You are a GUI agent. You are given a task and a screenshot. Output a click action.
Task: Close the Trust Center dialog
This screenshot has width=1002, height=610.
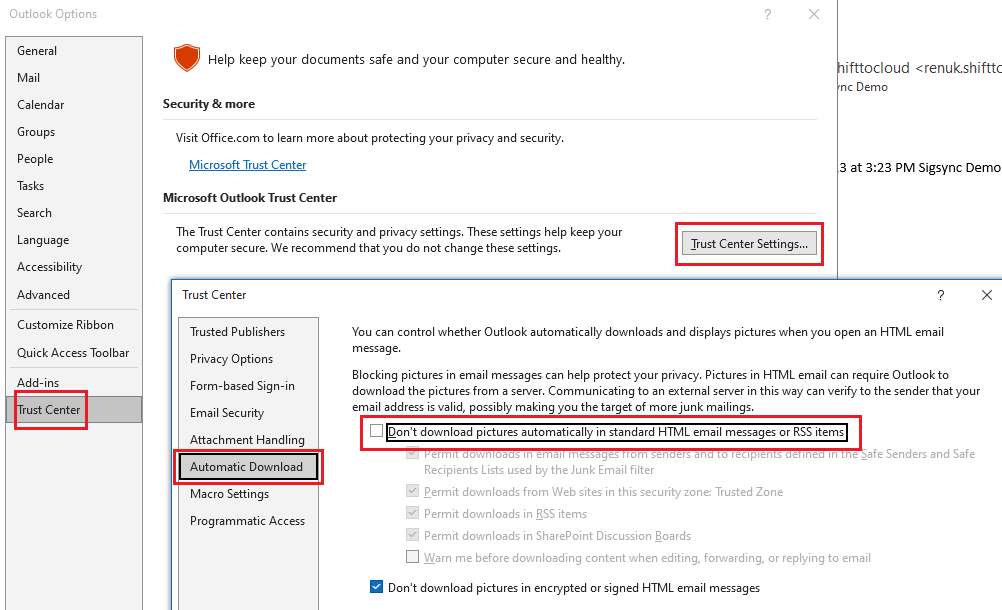pyautogui.click(x=986, y=295)
